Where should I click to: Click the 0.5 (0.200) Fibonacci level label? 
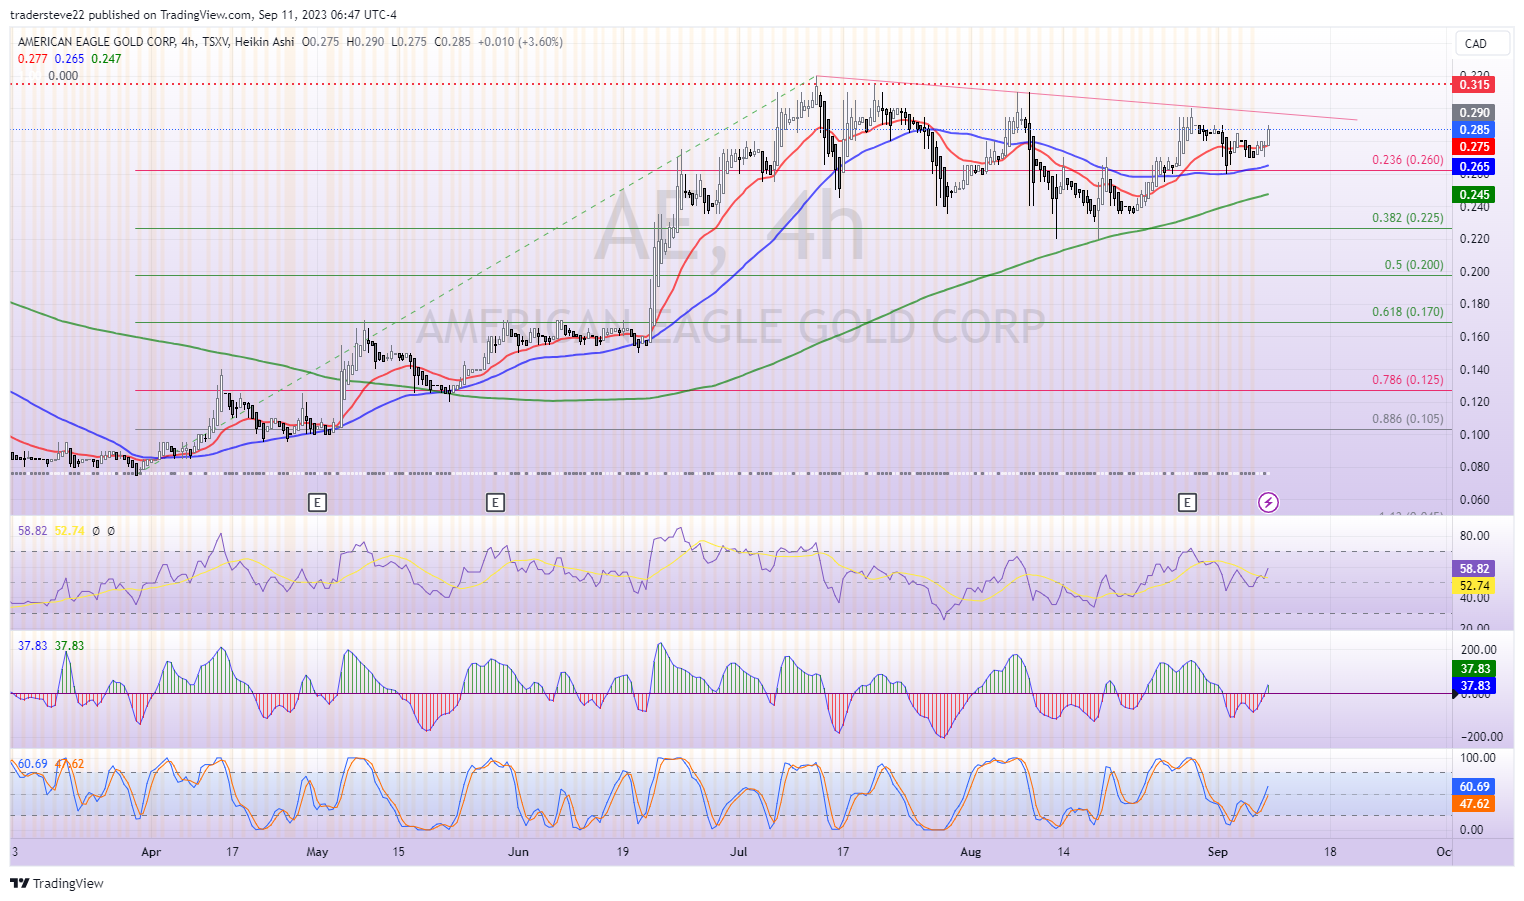(1413, 265)
